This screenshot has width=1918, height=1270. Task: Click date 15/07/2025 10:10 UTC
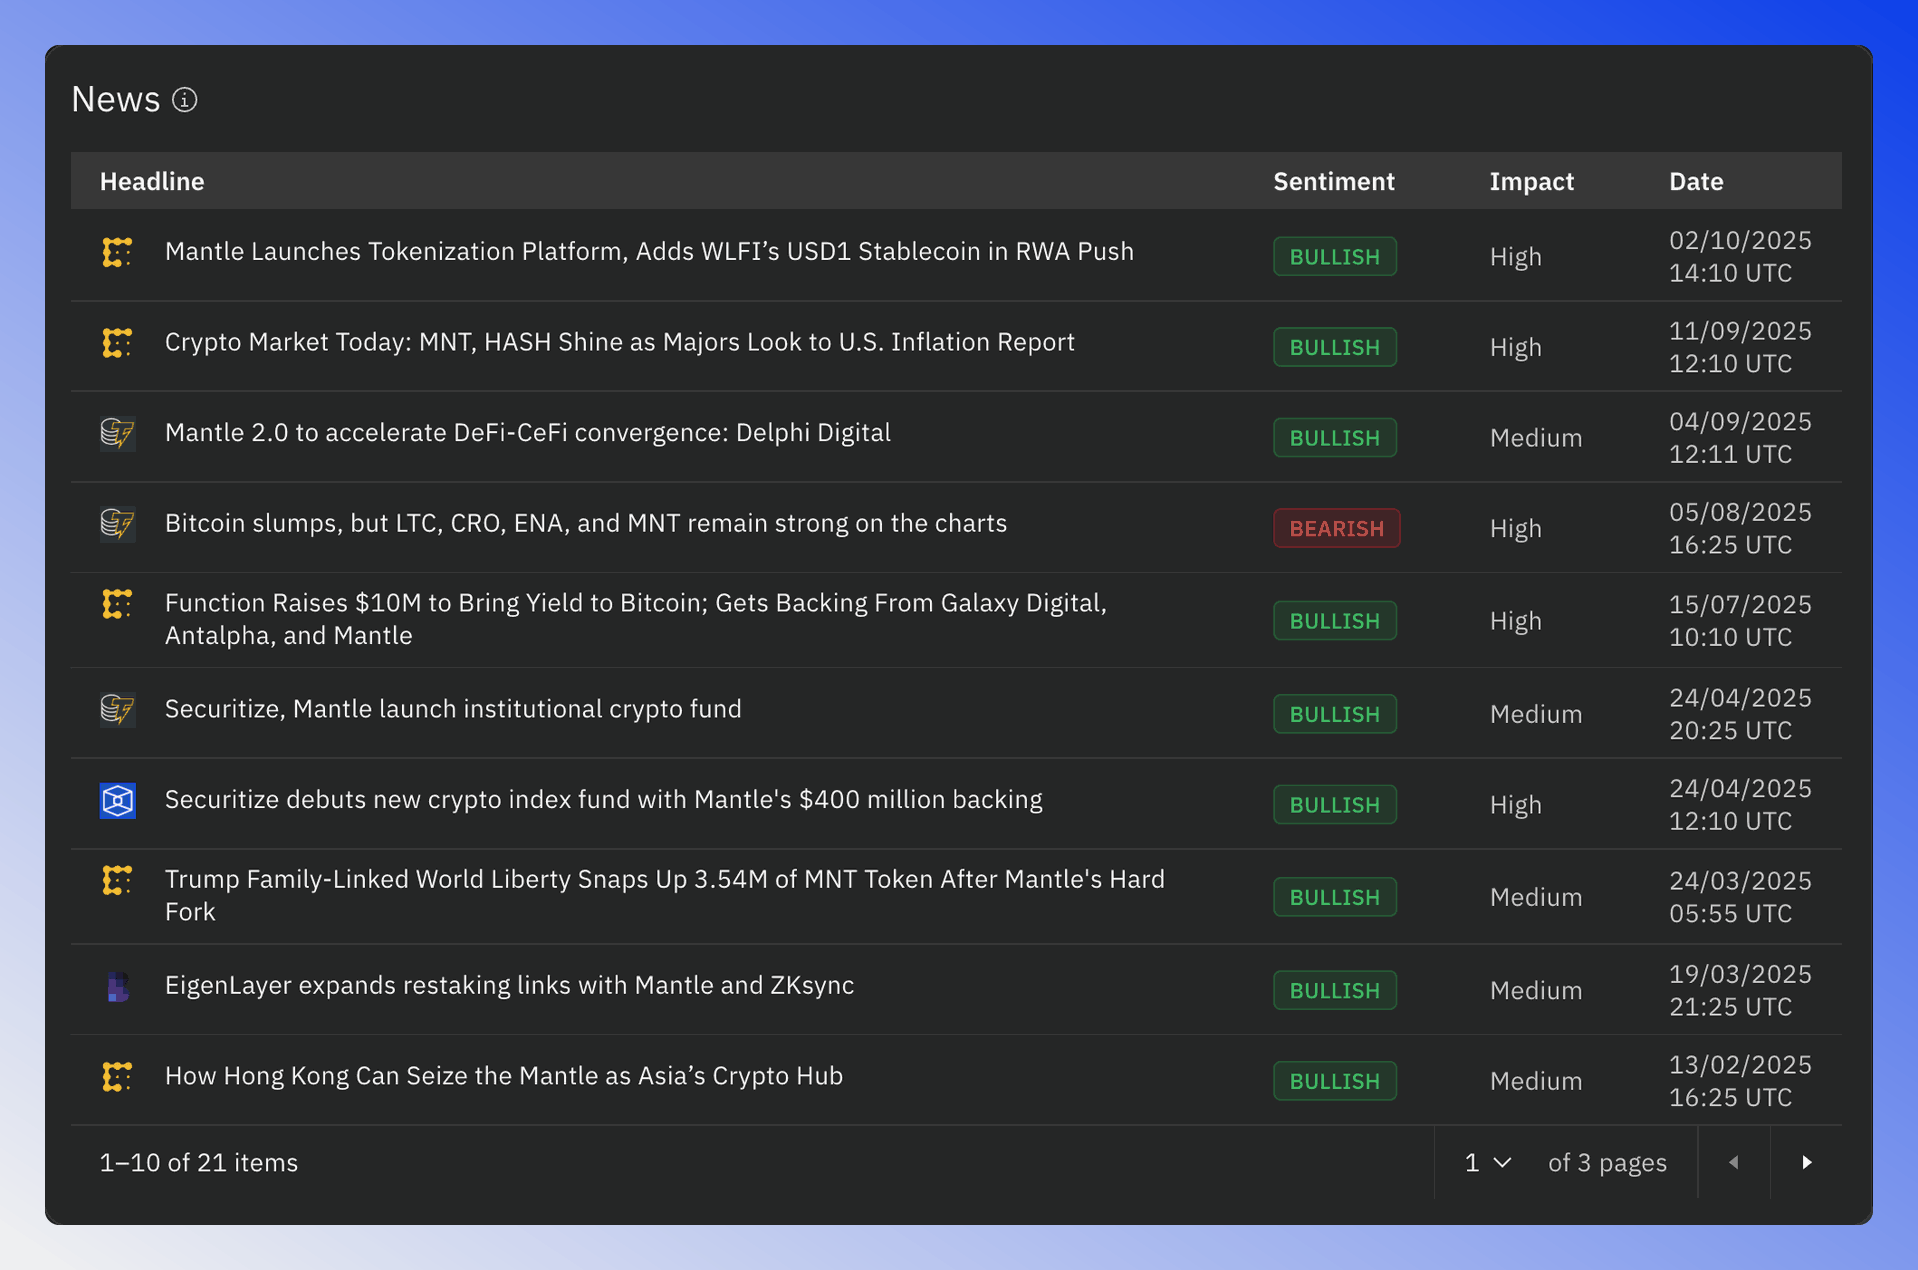pyautogui.click(x=1740, y=620)
